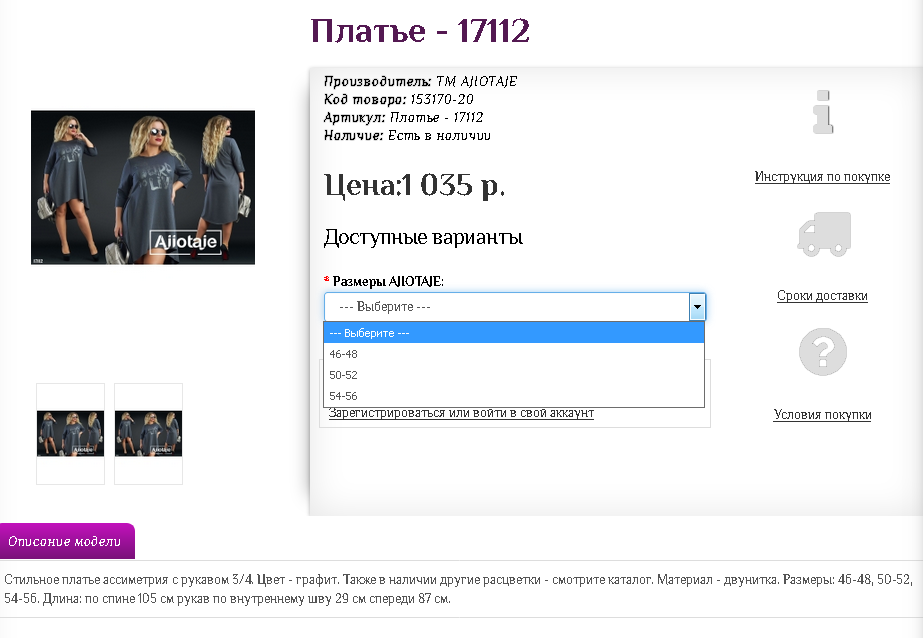This screenshot has width=923, height=638.
Task: Click the Ajiotaje logo on the photo
Action: tap(185, 241)
